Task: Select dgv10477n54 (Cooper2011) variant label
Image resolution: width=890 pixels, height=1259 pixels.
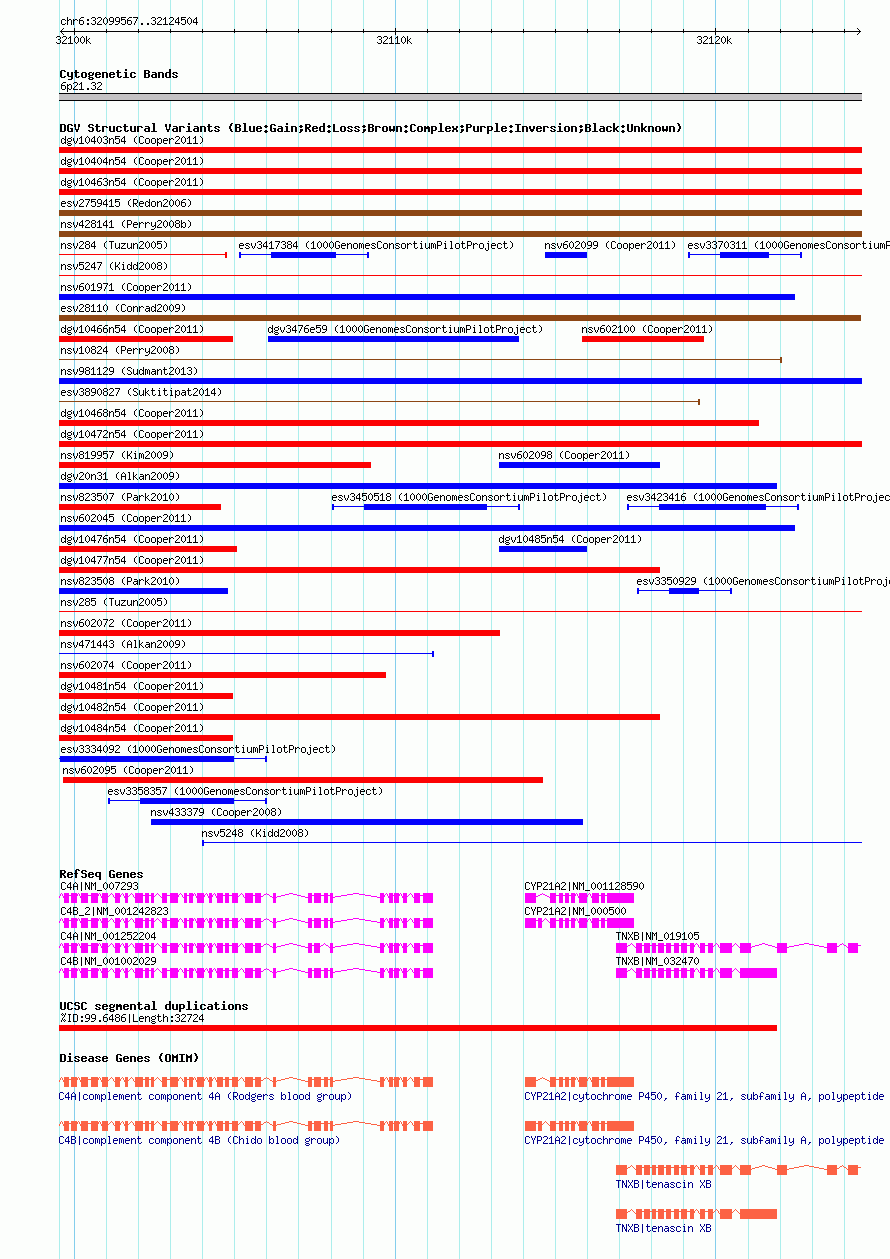Action: [x=132, y=560]
